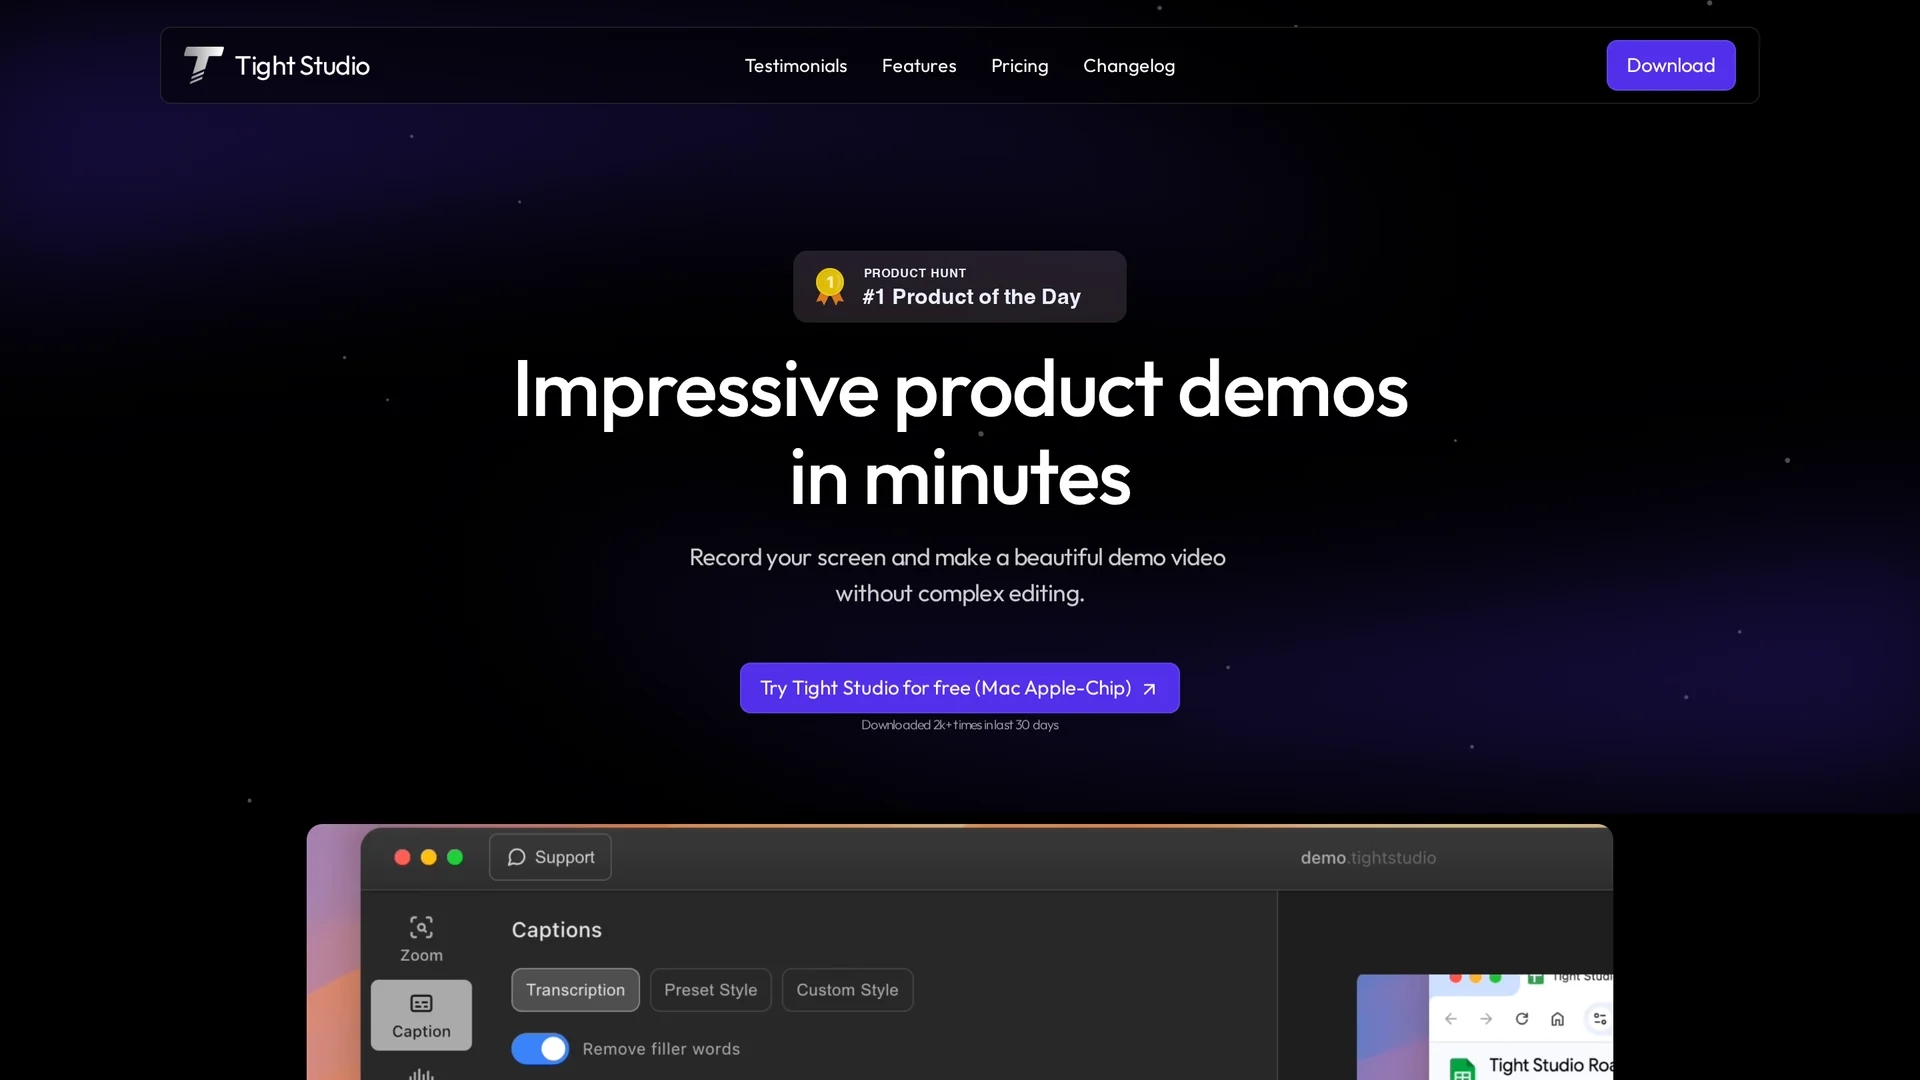Click the Support button in demo window
1920x1080 pixels.
tap(550, 857)
